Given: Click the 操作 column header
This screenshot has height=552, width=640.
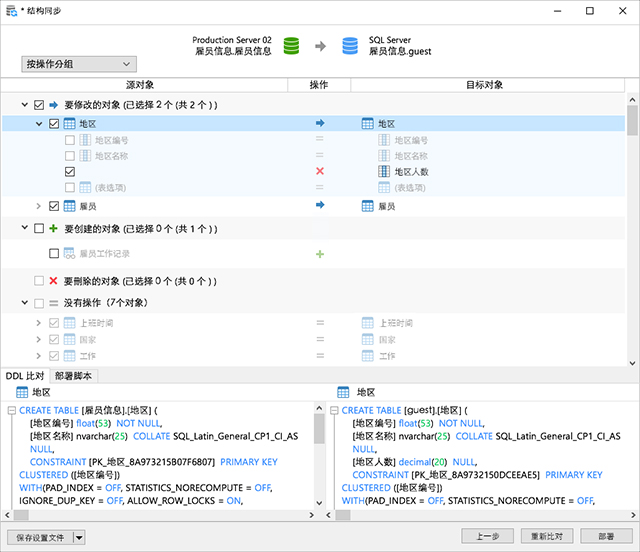Looking at the screenshot, I should [x=319, y=85].
